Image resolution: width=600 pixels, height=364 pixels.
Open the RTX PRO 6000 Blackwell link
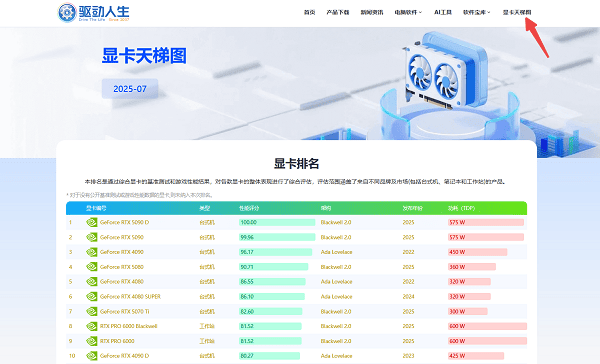tap(128, 326)
